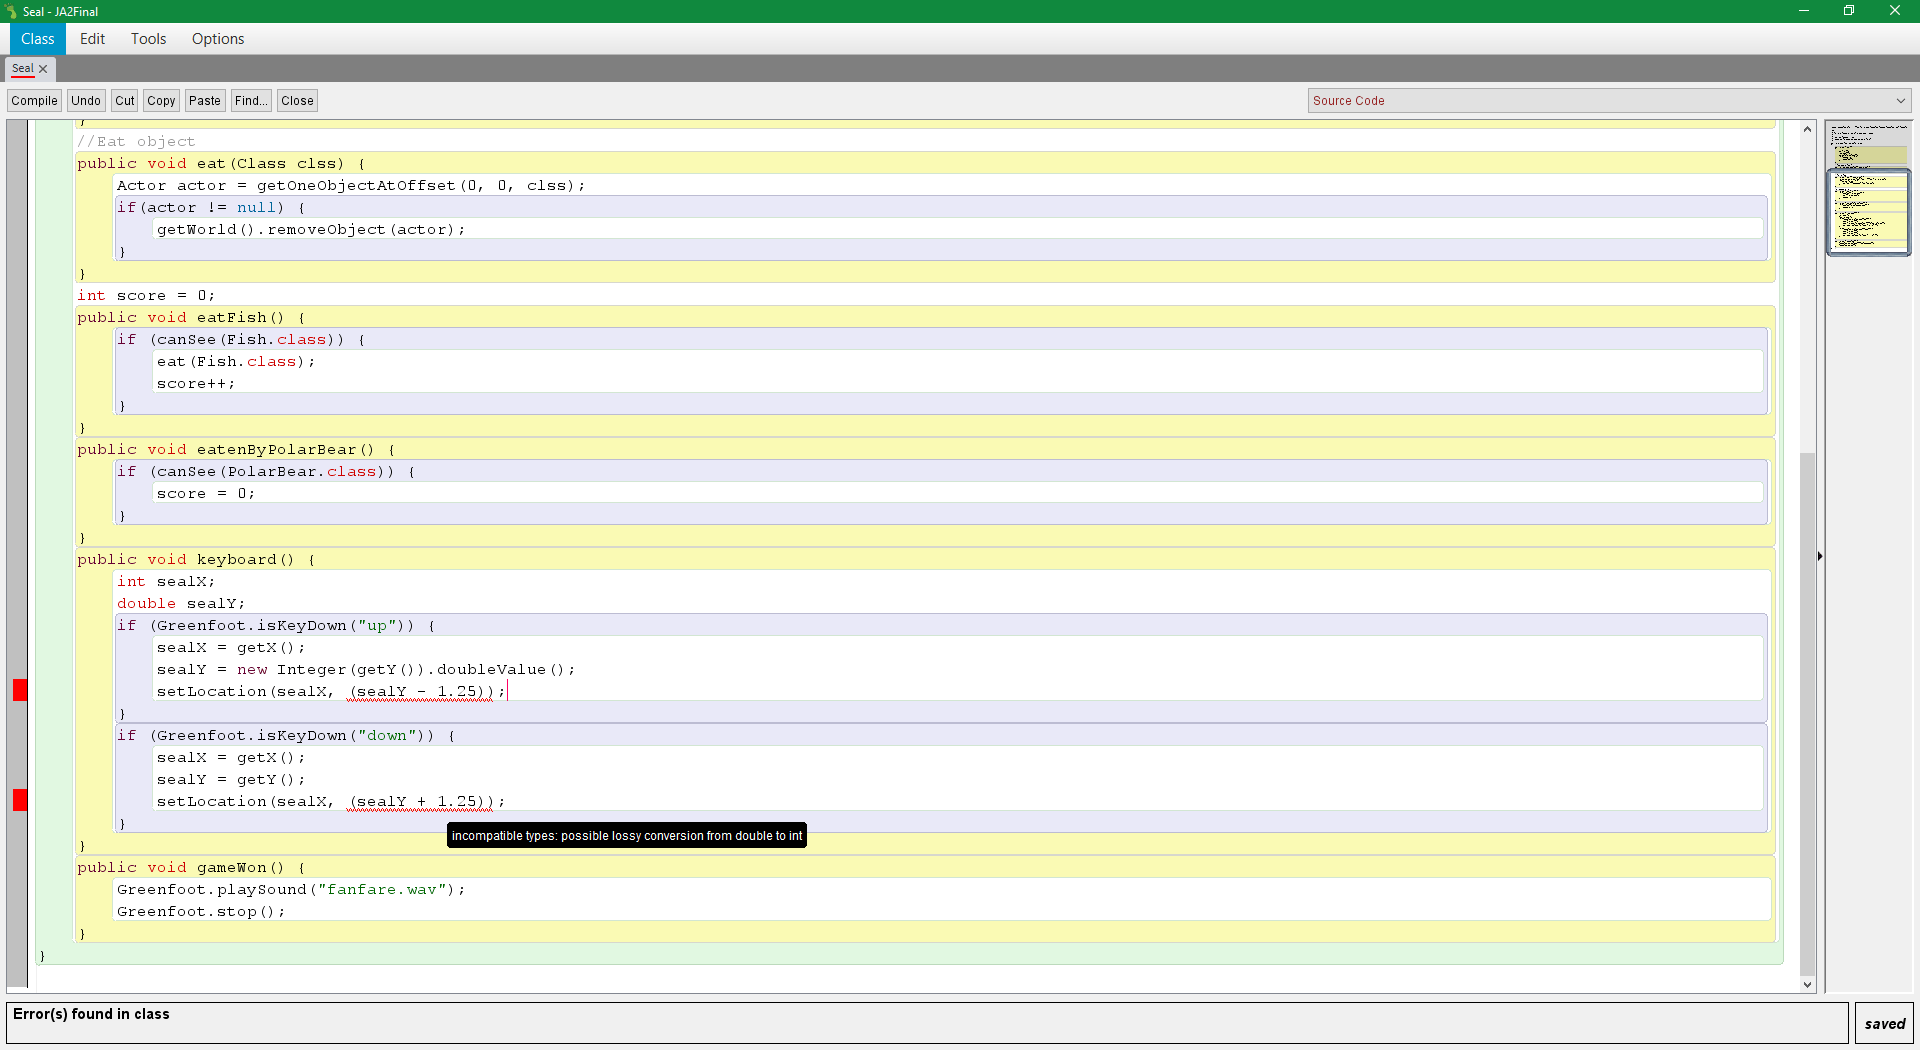The width and height of the screenshot is (1920, 1050).
Task: Click the Paste button
Action: (x=205, y=101)
